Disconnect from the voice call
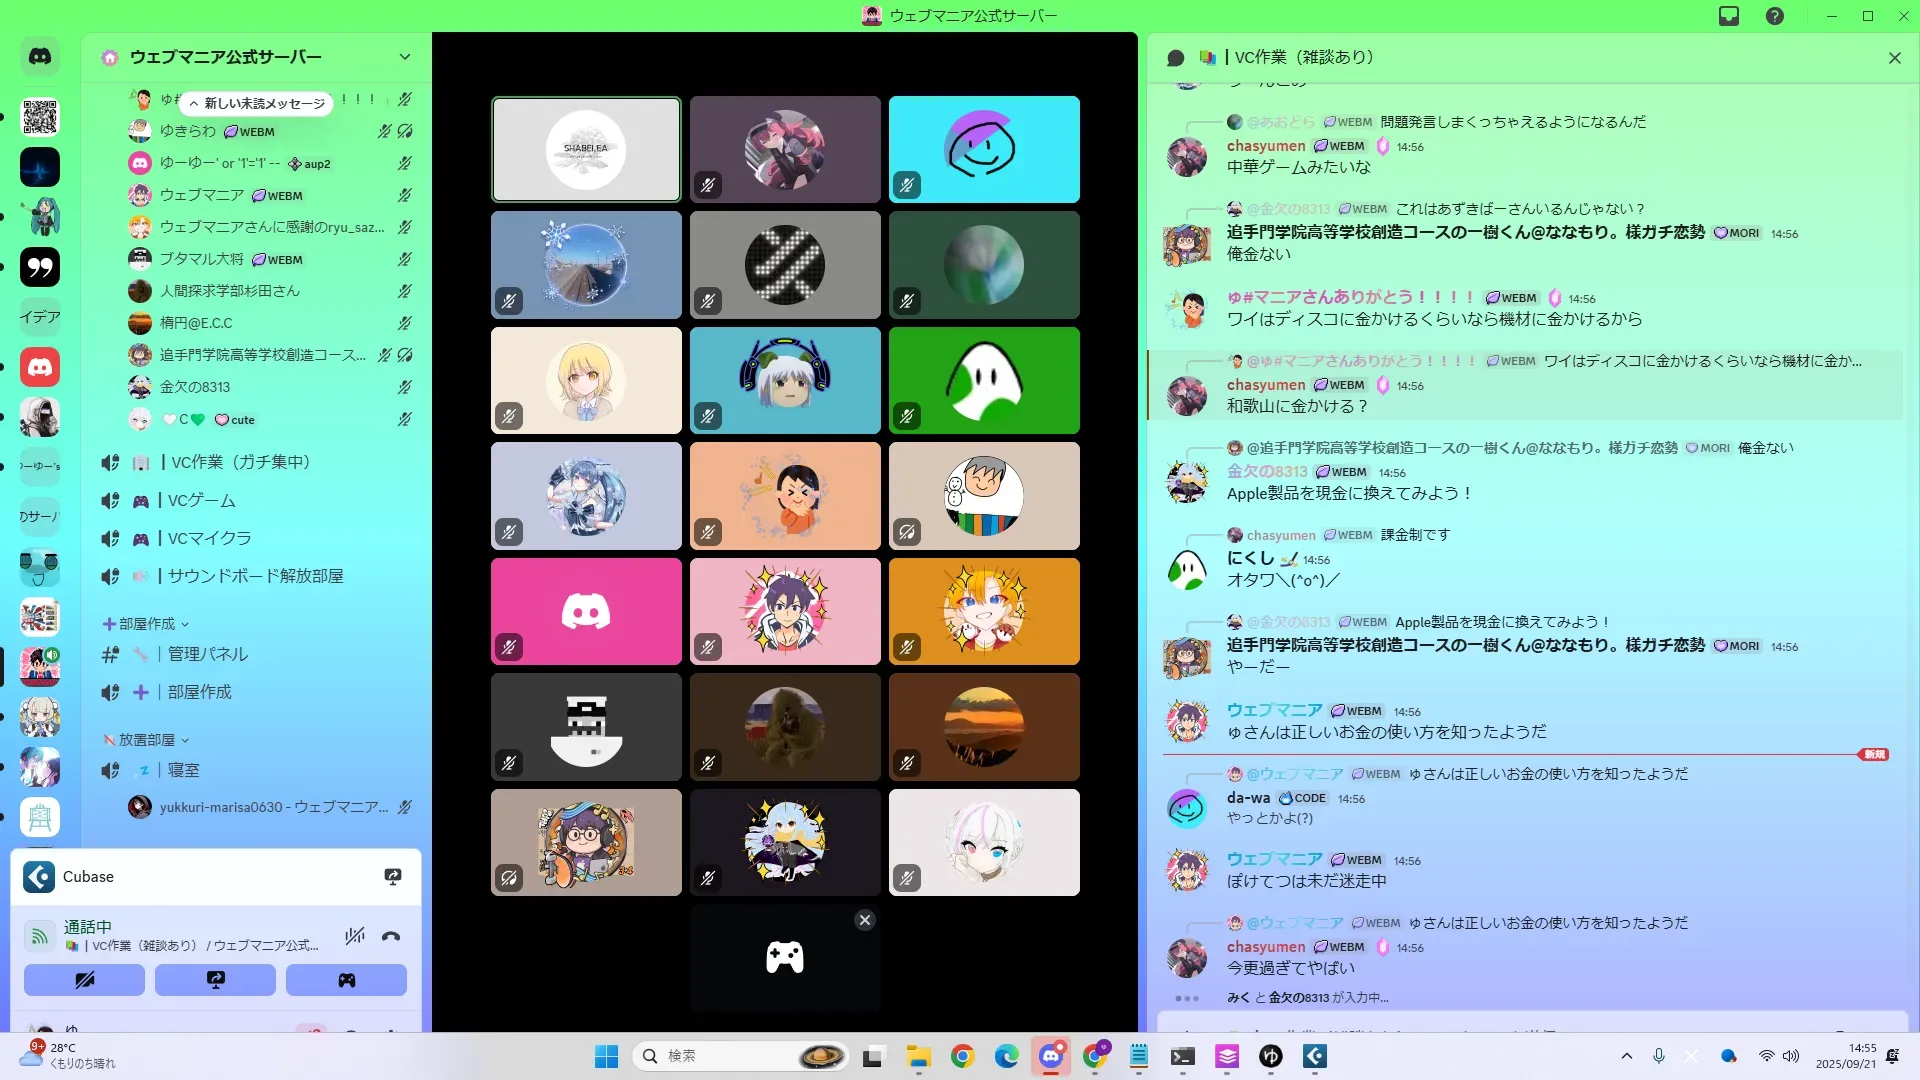The image size is (1920, 1080). coord(391,936)
